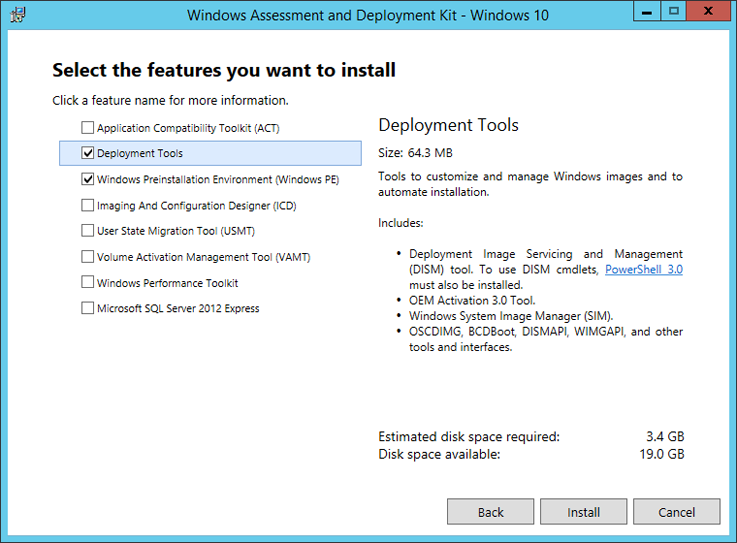This screenshot has width=737, height=543.
Task: Click the Application Compatibility Toolkit feature name
Action: click(x=190, y=128)
